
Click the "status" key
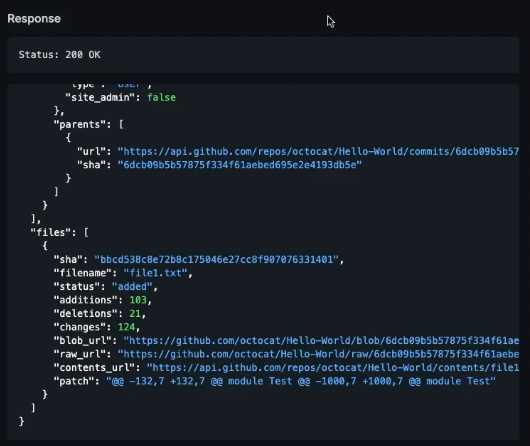point(77,287)
